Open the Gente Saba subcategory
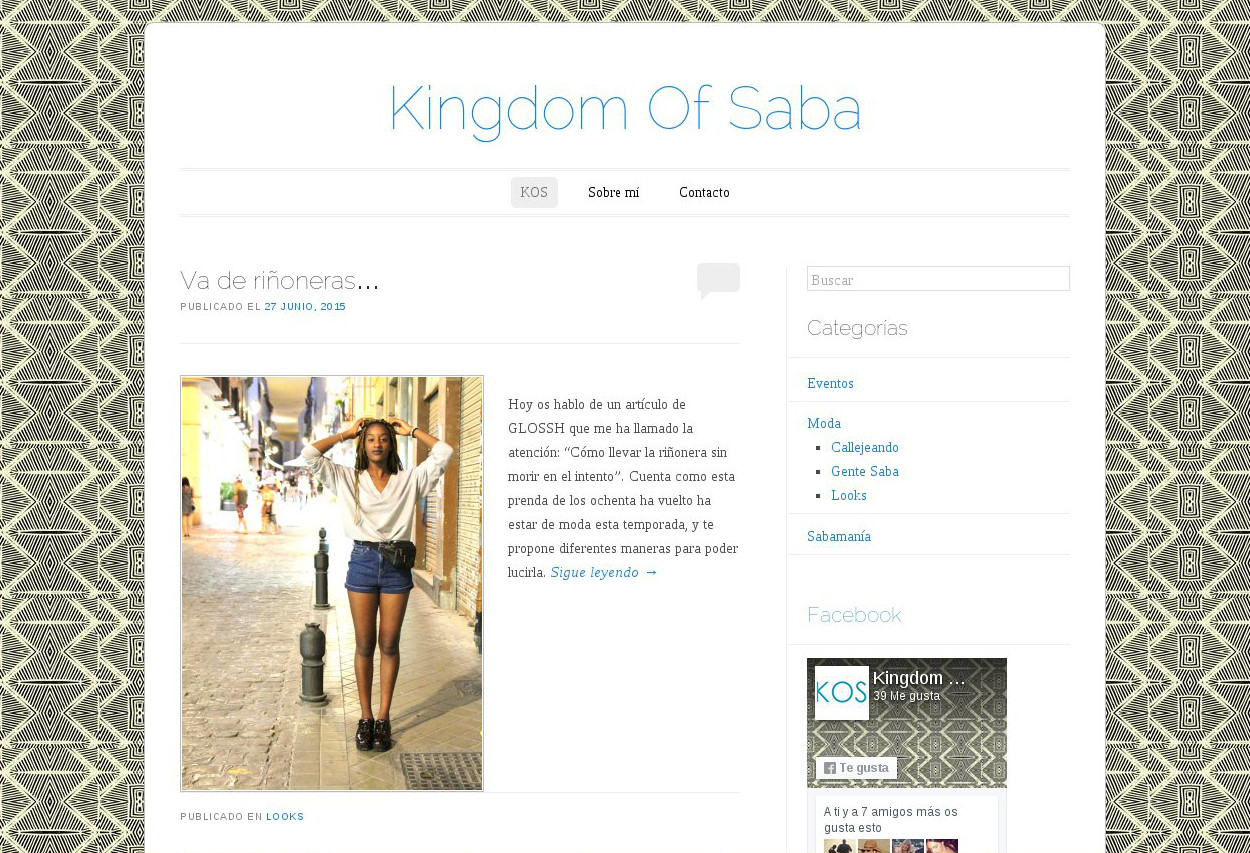 865,472
